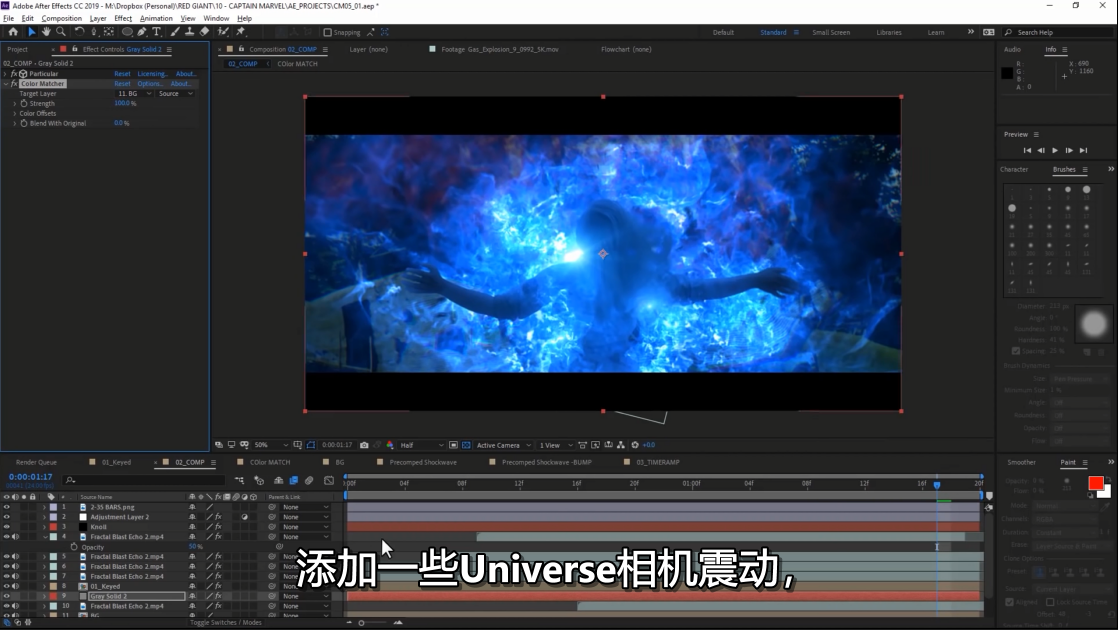Open the Source dropdown for Target Layer

click(x=175, y=93)
